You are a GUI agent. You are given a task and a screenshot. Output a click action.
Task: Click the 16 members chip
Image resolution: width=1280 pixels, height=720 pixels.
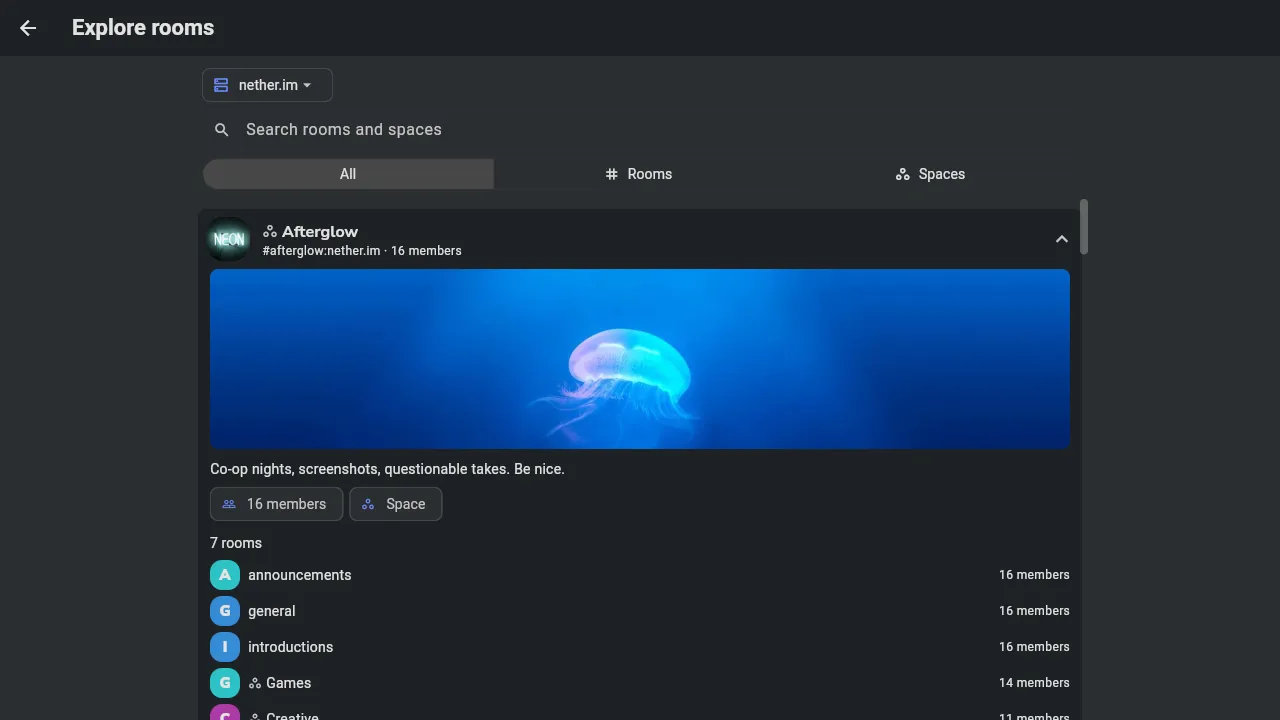pos(276,504)
